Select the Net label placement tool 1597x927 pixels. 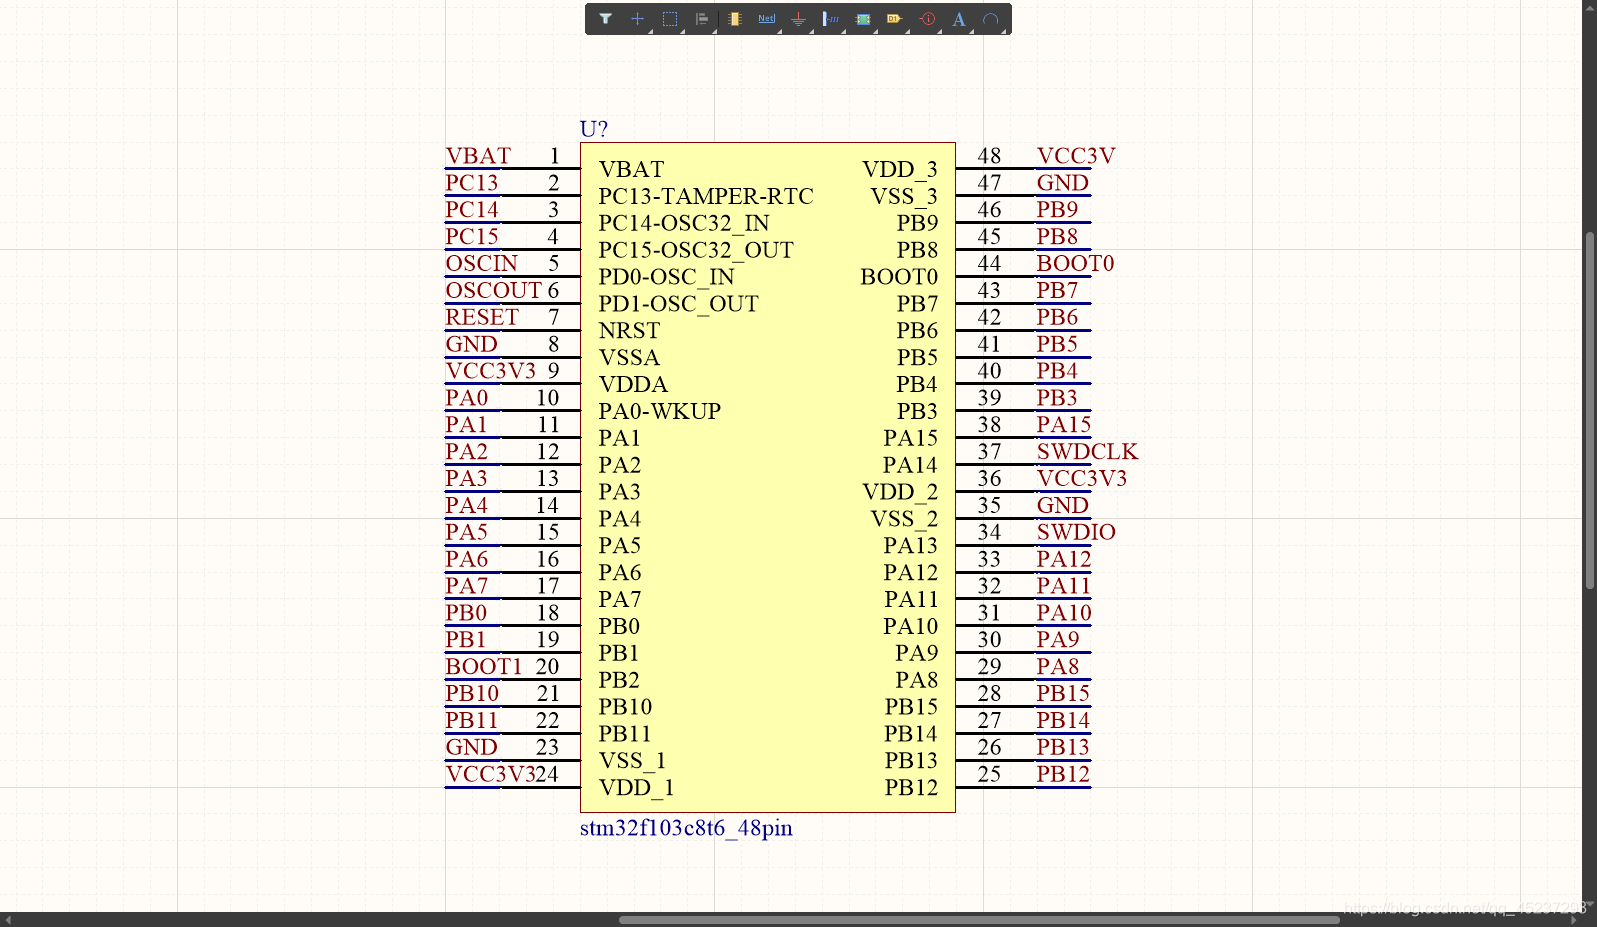click(x=766, y=19)
